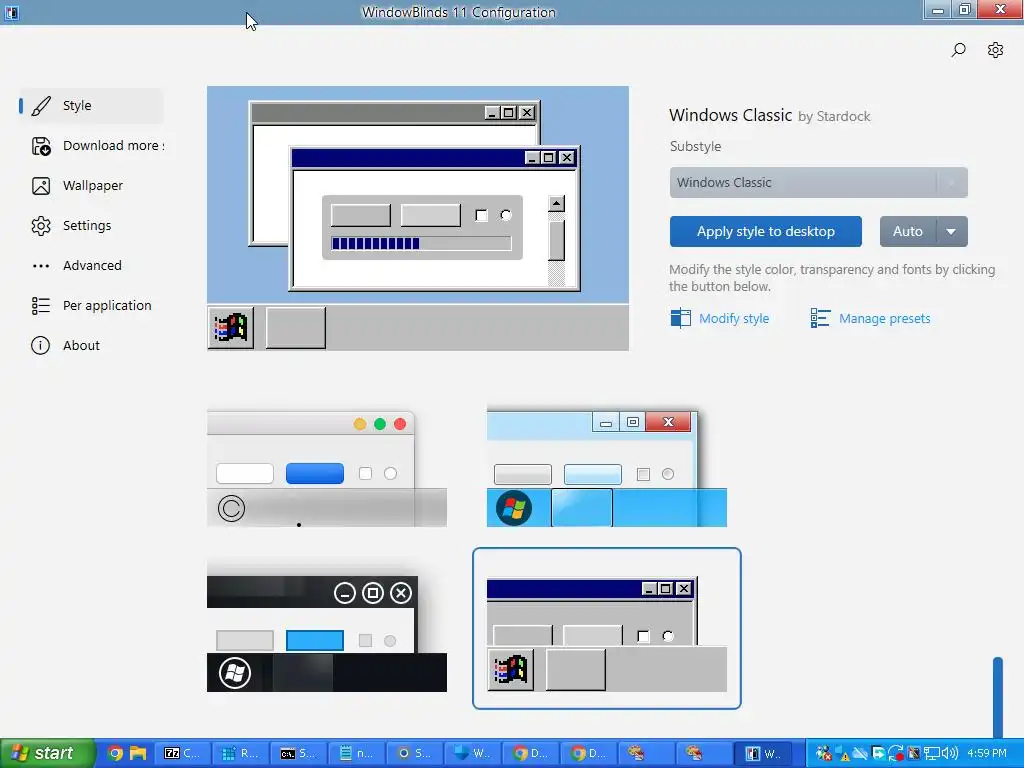Click Apply style to desktop
Screen dimensions: 1024x768
765,231
